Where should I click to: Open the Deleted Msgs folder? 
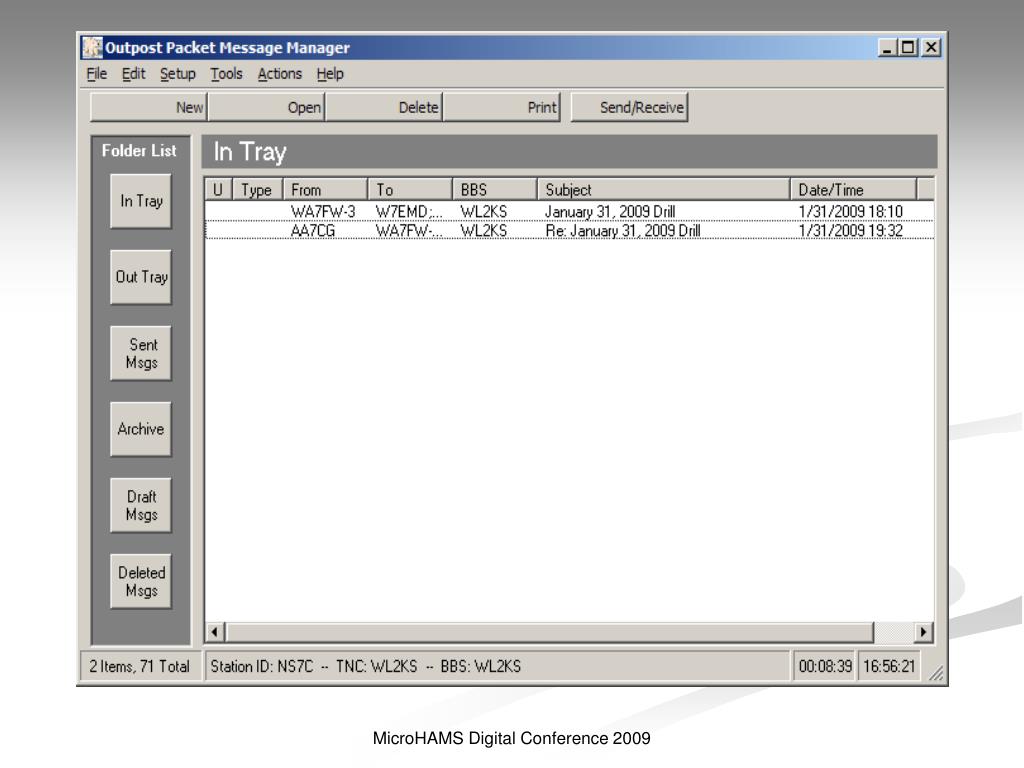pos(141,581)
